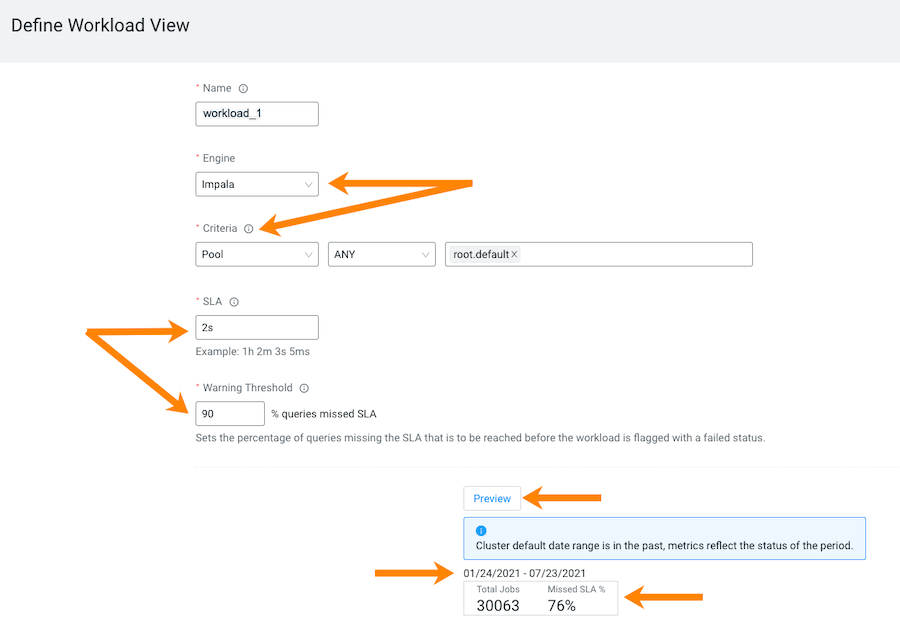Click the date range 01/24/2021 - 07/23/2021
This screenshot has height=634, width=900.
525,573
